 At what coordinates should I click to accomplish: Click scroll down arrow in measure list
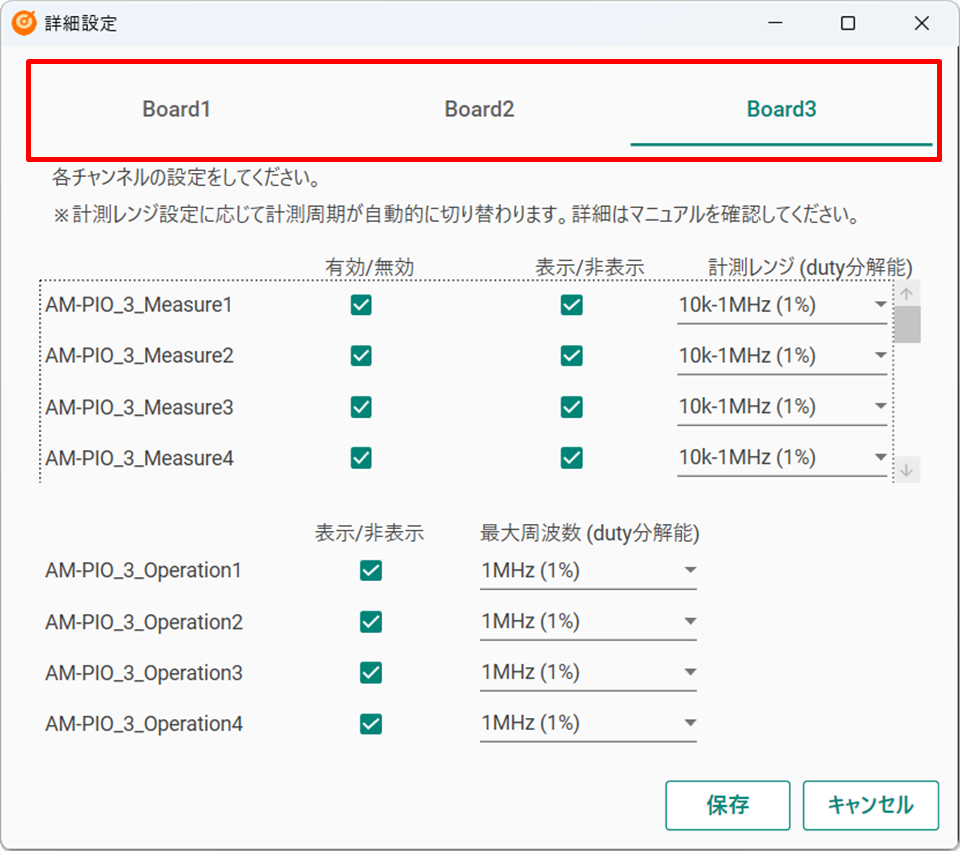907,470
